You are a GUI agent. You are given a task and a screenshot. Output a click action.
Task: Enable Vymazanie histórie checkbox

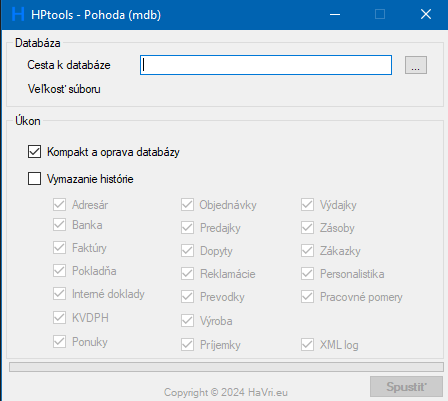tap(34, 179)
